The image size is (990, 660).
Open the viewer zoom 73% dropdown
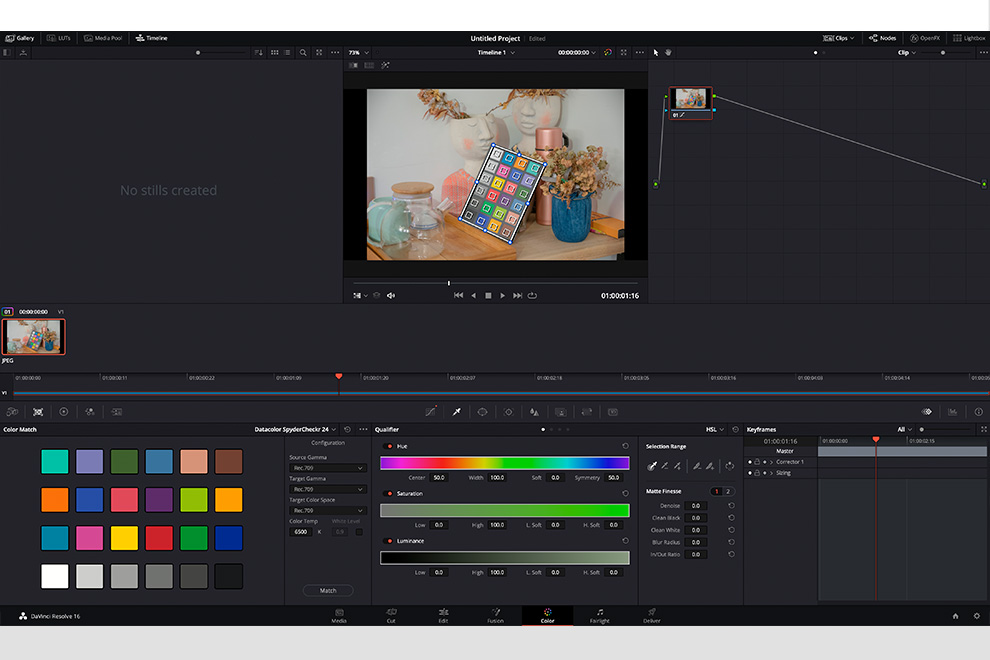[359, 52]
